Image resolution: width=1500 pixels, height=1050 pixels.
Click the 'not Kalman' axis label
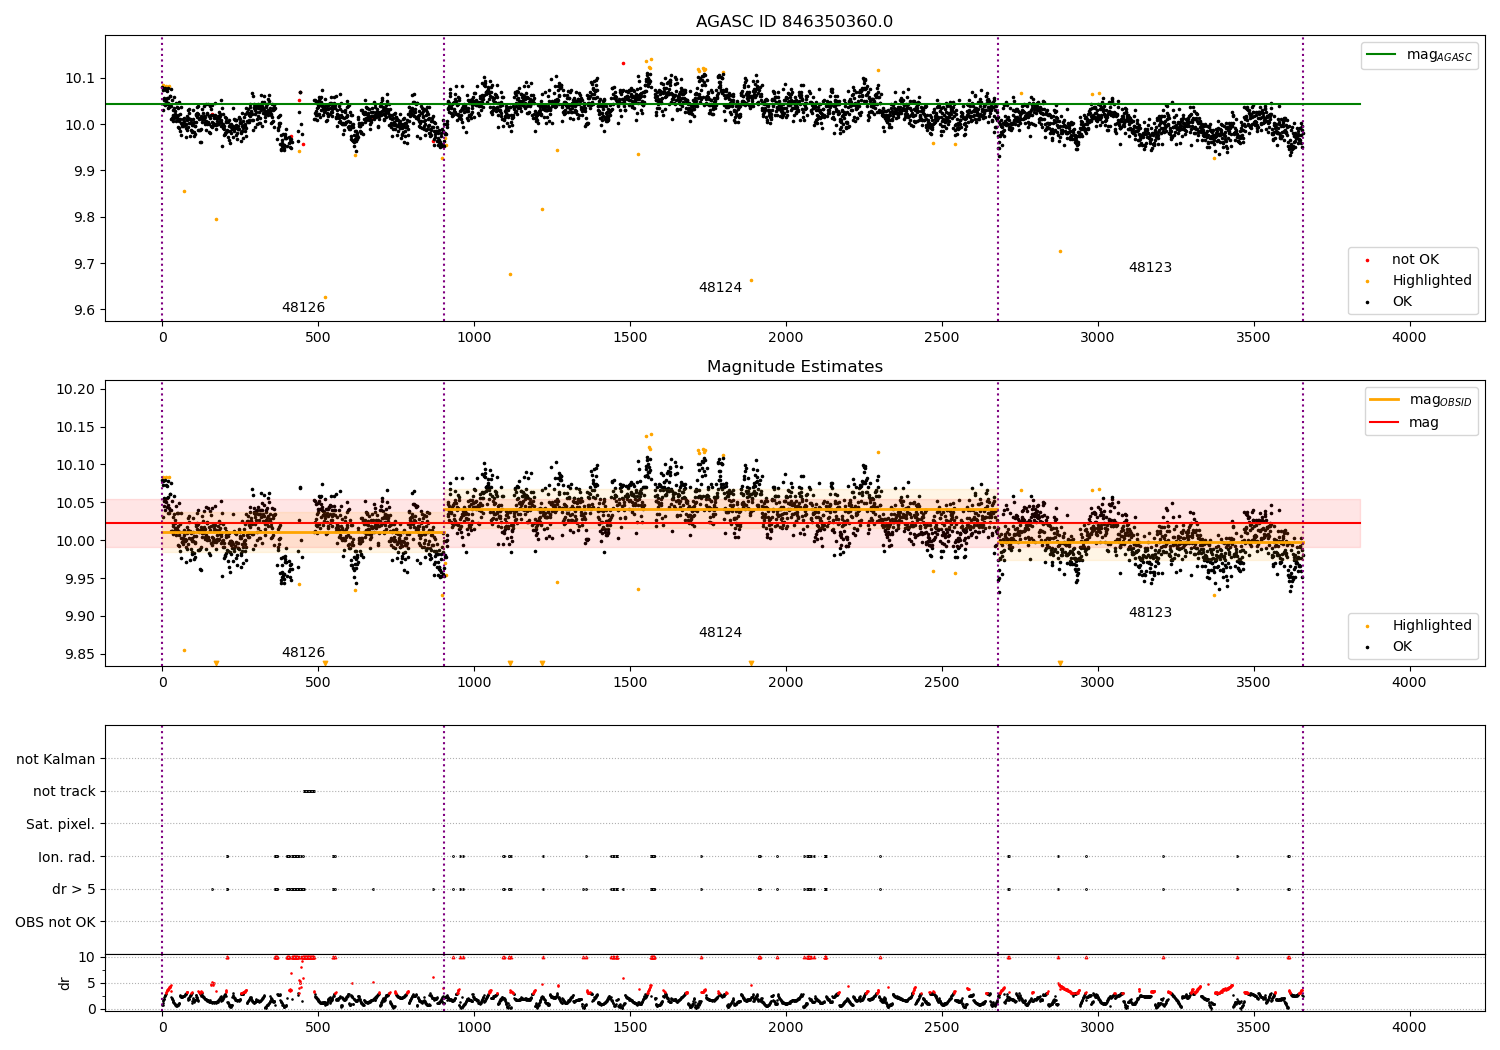click(56, 759)
